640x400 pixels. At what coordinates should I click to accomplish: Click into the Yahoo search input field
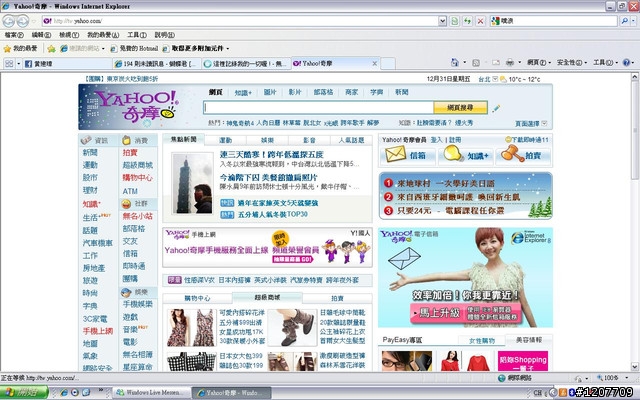click(318, 108)
